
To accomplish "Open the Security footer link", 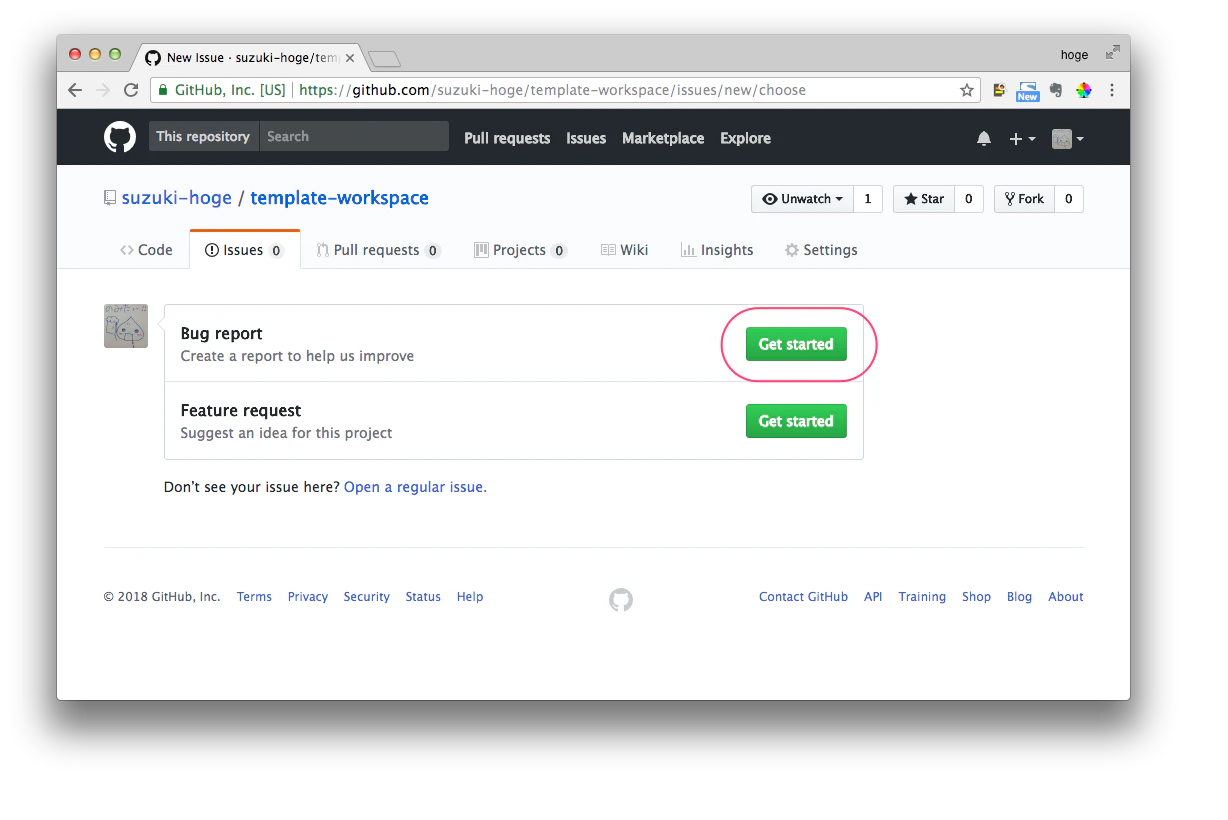I will point(367,597).
